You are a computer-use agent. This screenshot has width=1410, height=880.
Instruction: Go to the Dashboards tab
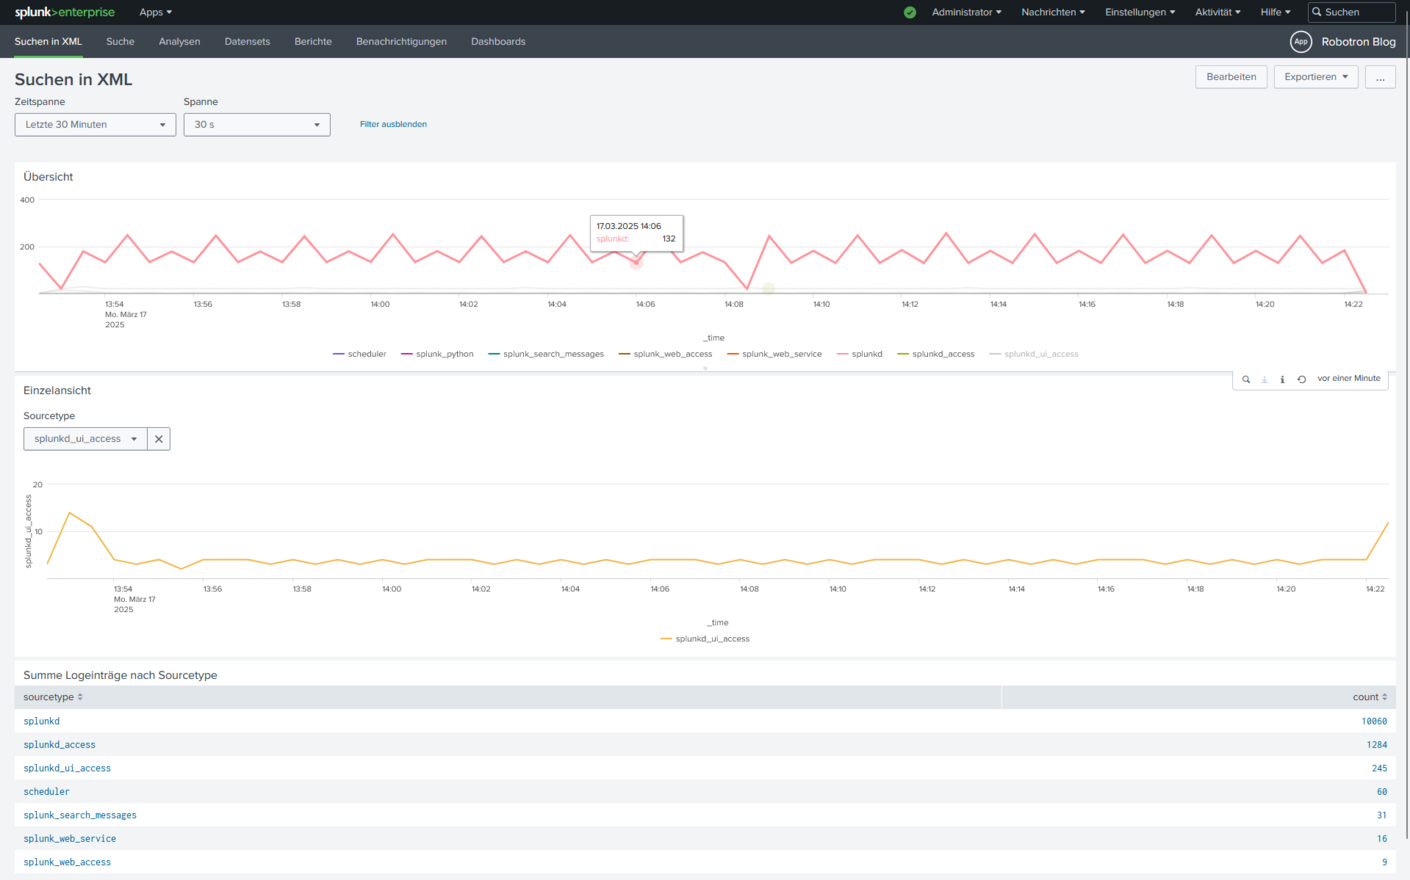click(498, 41)
